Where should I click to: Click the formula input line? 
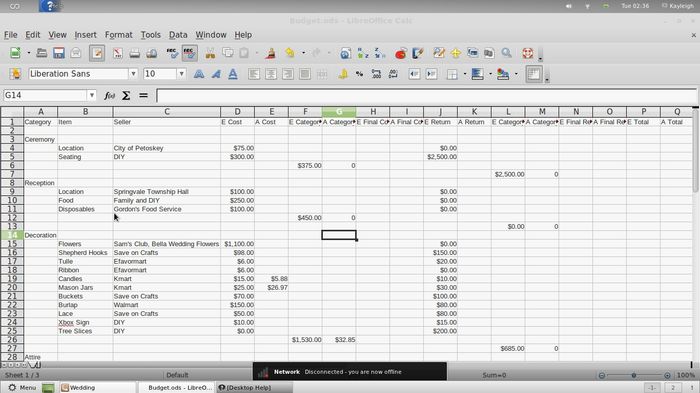427,95
